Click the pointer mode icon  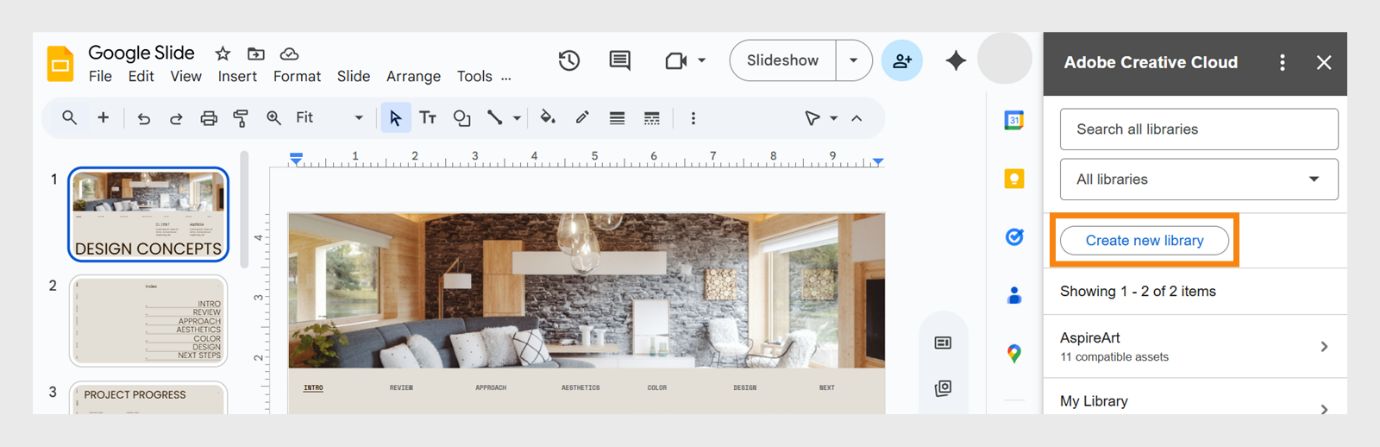[x=813, y=118]
